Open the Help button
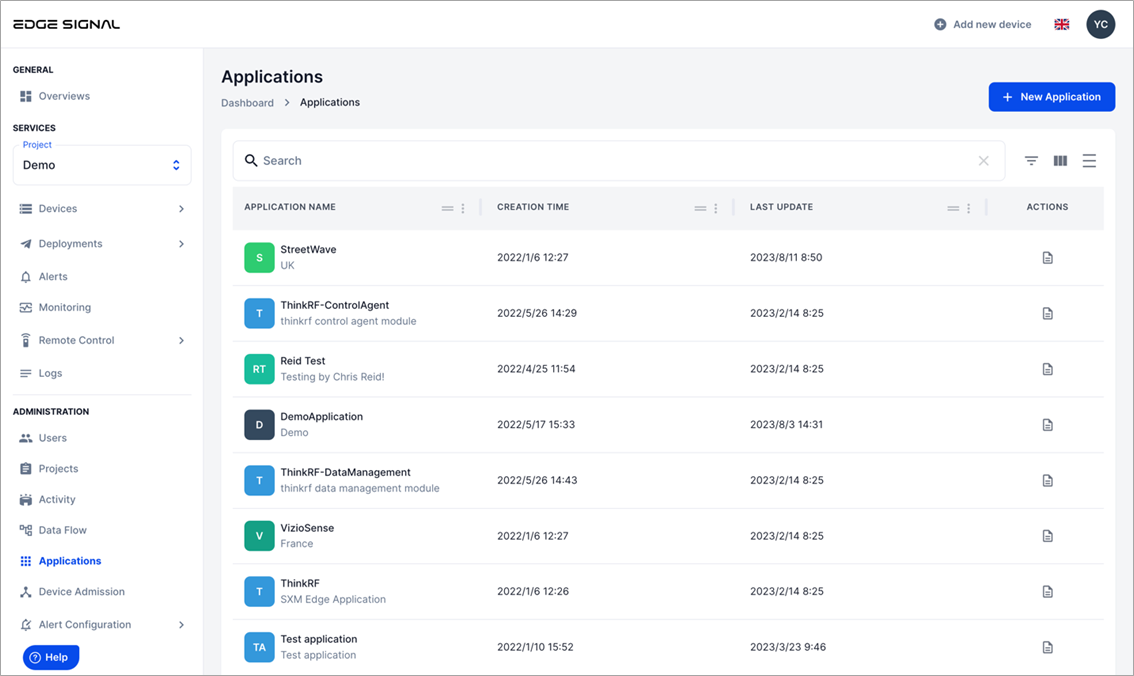The width and height of the screenshot is (1134, 676). point(51,657)
